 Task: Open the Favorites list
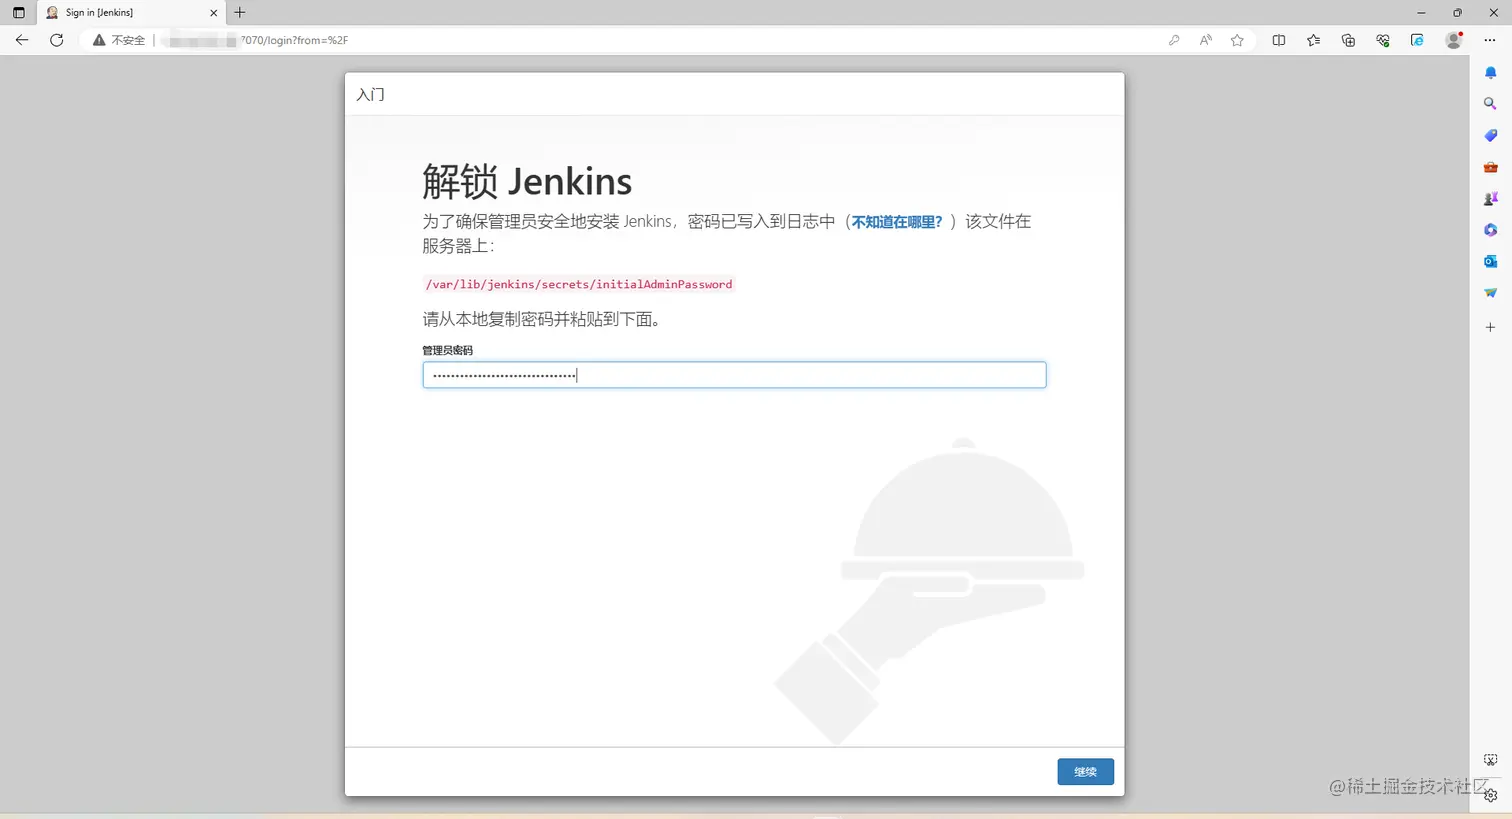pos(1313,40)
